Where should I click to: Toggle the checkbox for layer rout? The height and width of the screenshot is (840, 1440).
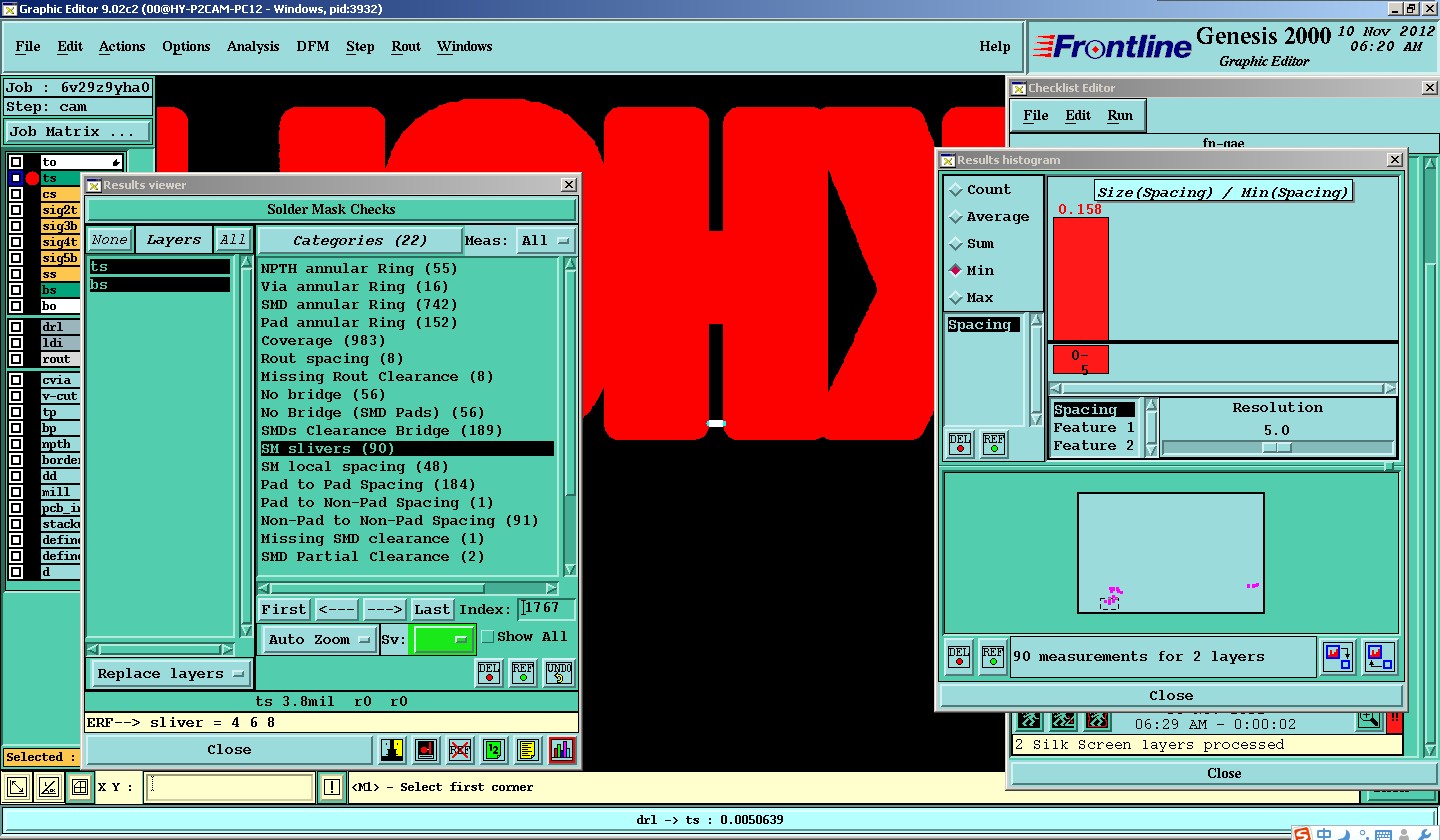(x=16, y=359)
